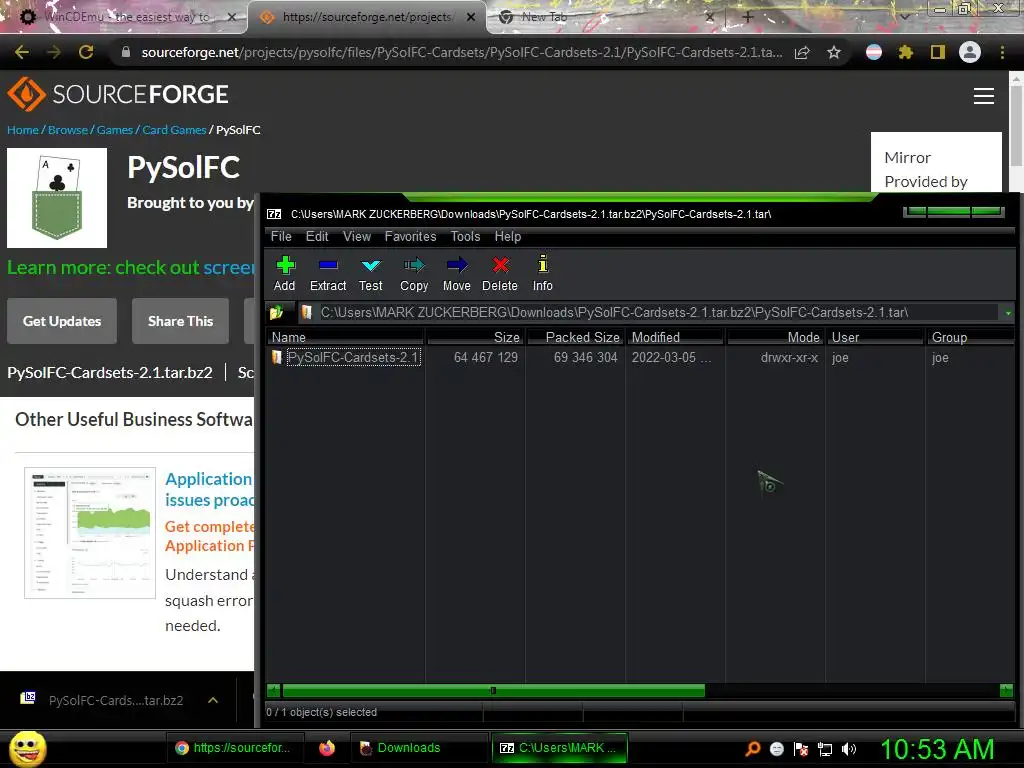The width and height of the screenshot is (1024, 768).
Task: Open archive Info from toolbar
Action: pyautogui.click(x=542, y=274)
